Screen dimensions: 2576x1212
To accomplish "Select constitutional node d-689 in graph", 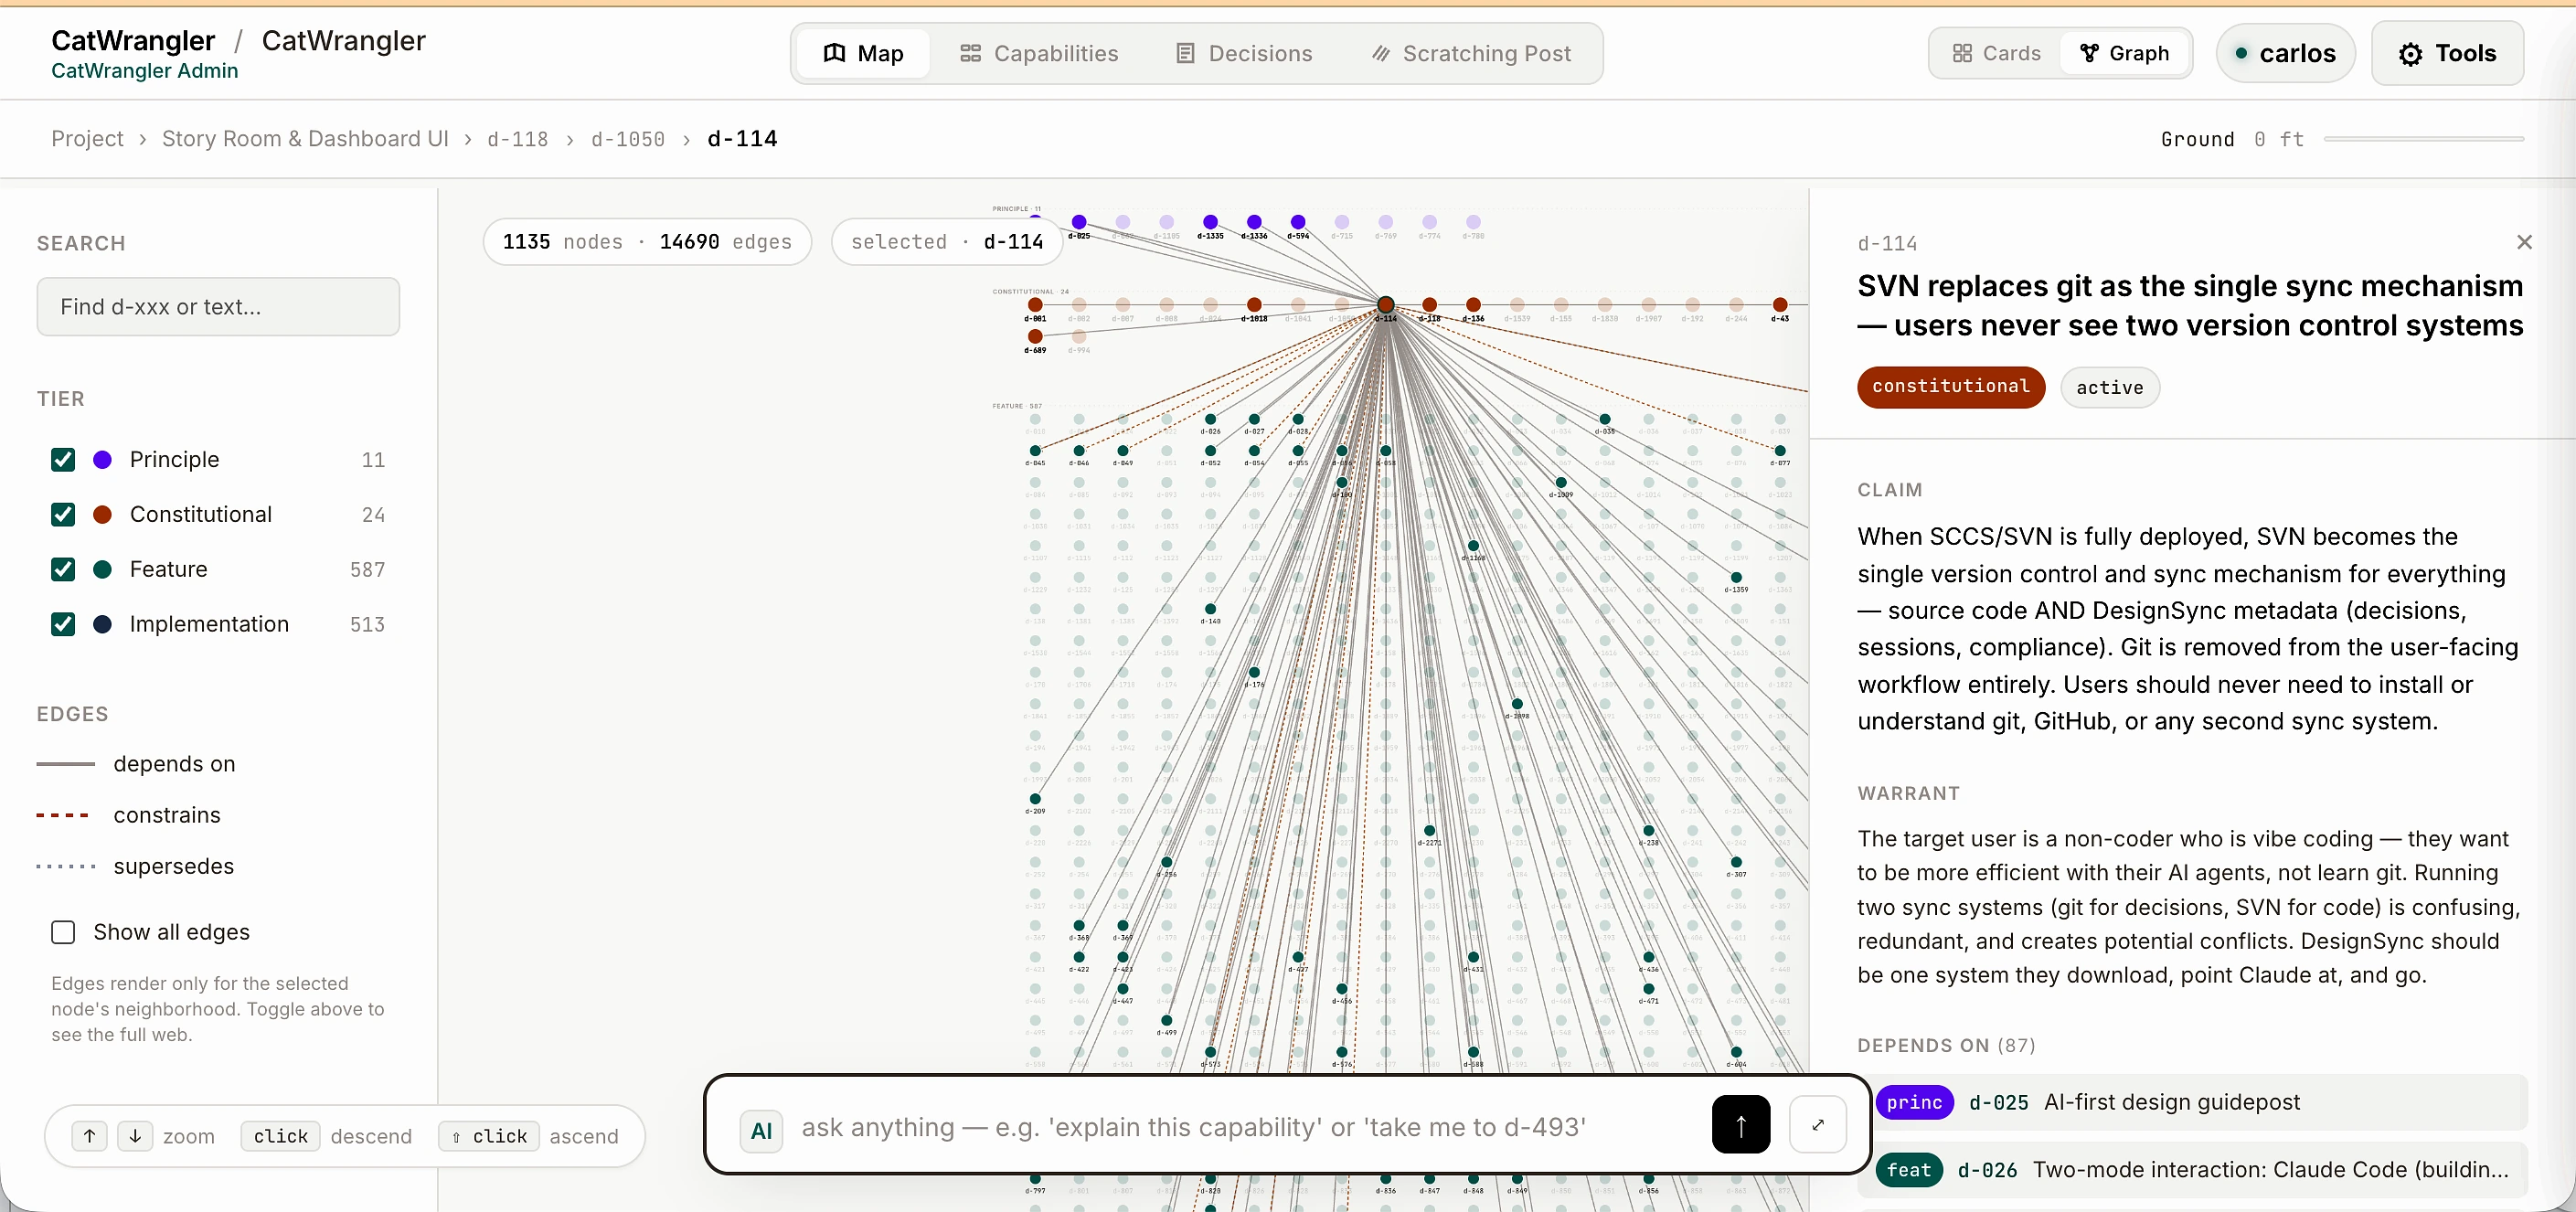I will (x=1035, y=337).
